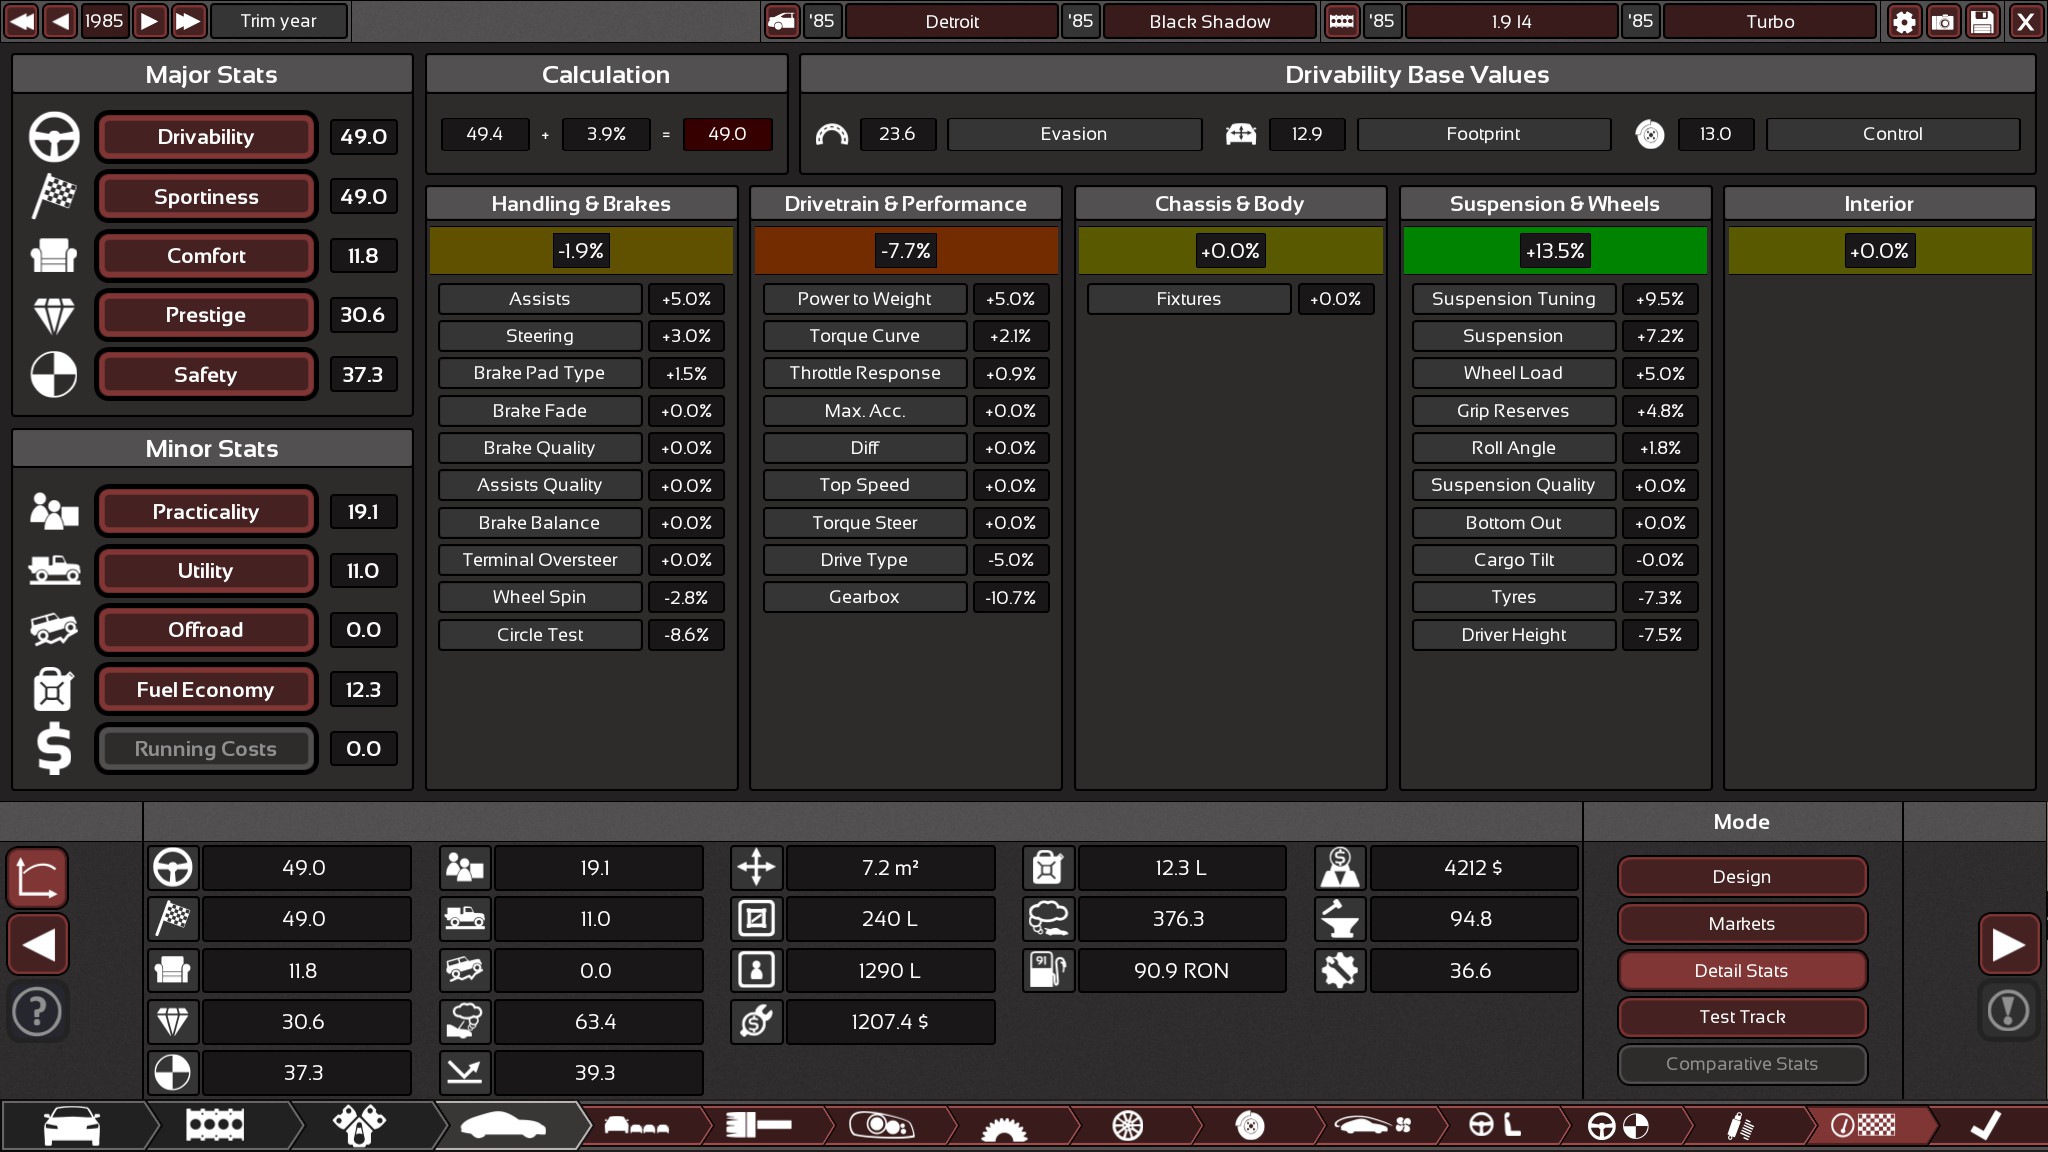Open the brakes disc tab icon

tap(1249, 1126)
